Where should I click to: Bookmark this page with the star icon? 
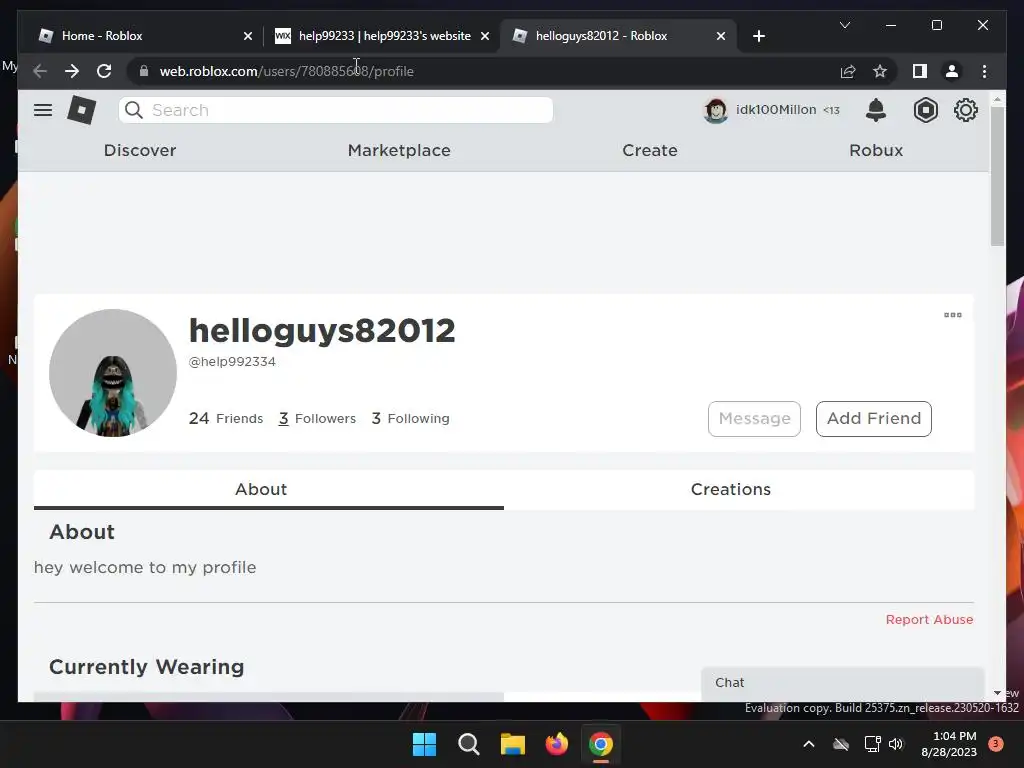880,71
